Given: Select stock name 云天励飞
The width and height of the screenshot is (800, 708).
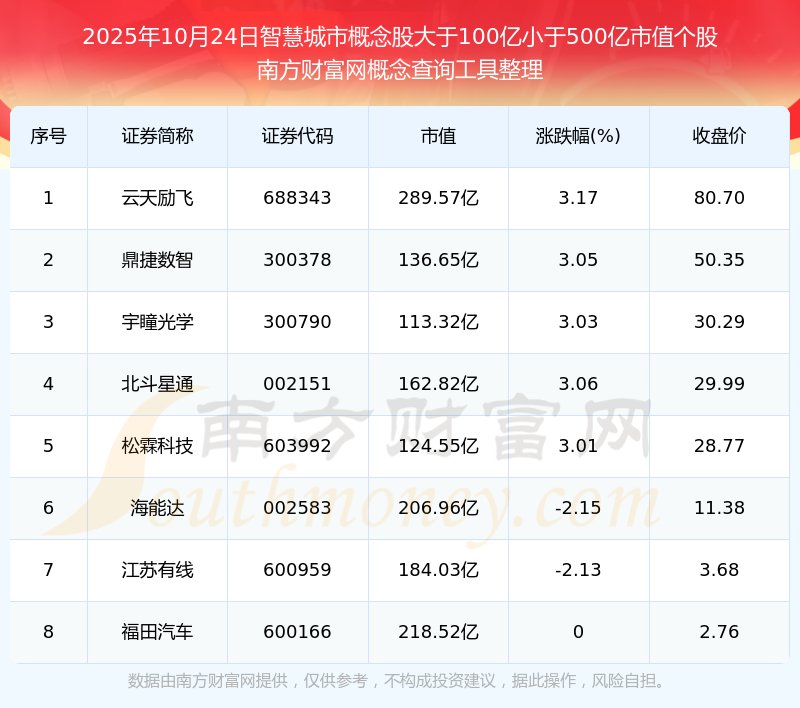Looking at the screenshot, I should (157, 198).
